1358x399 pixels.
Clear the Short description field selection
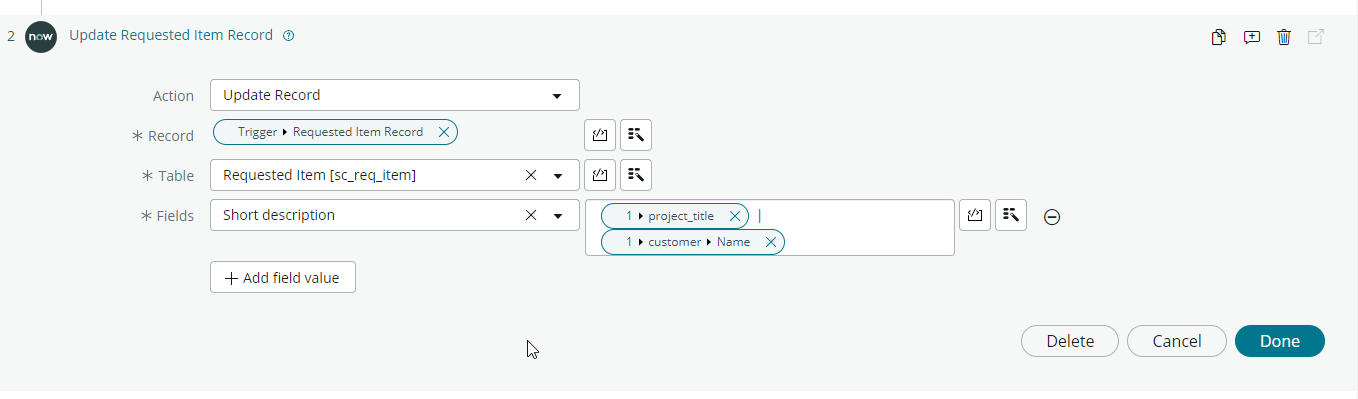pos(531,215)
